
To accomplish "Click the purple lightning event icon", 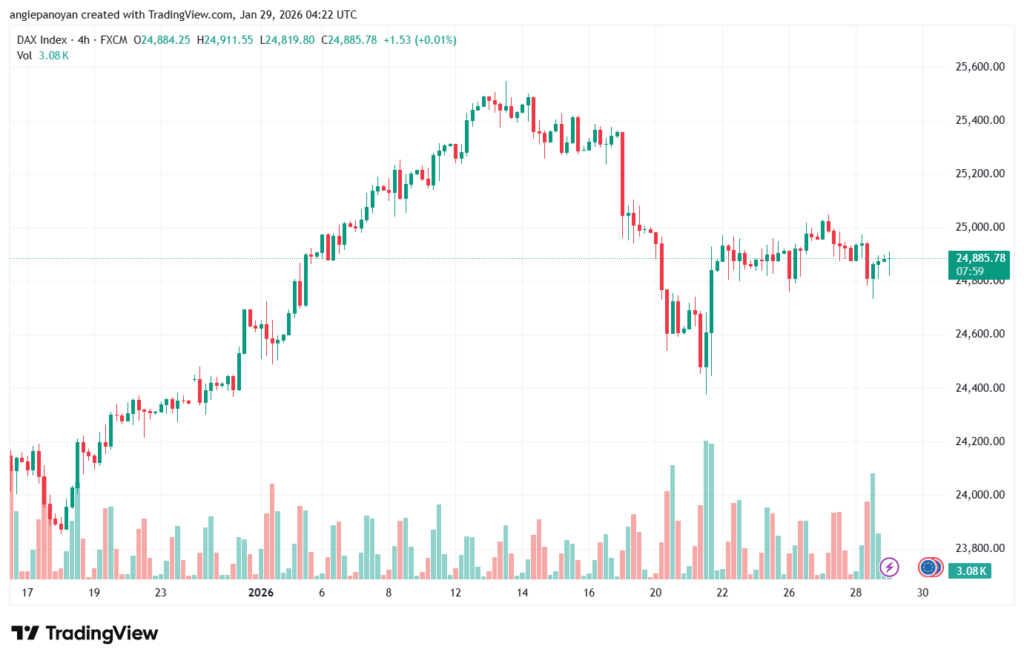I will point(889,567).
